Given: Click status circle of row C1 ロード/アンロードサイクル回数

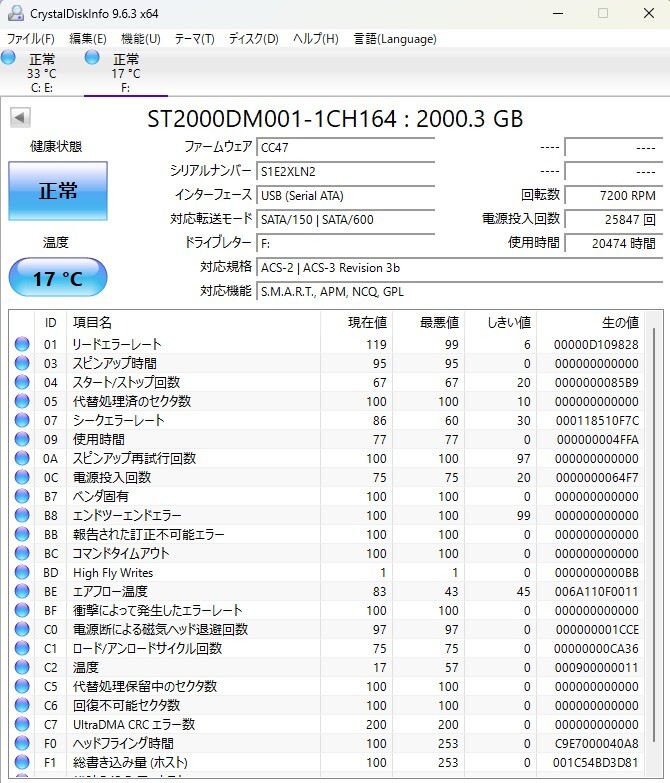Looking at the screenshot, I should pyautogui.click(x=22, y=648).
